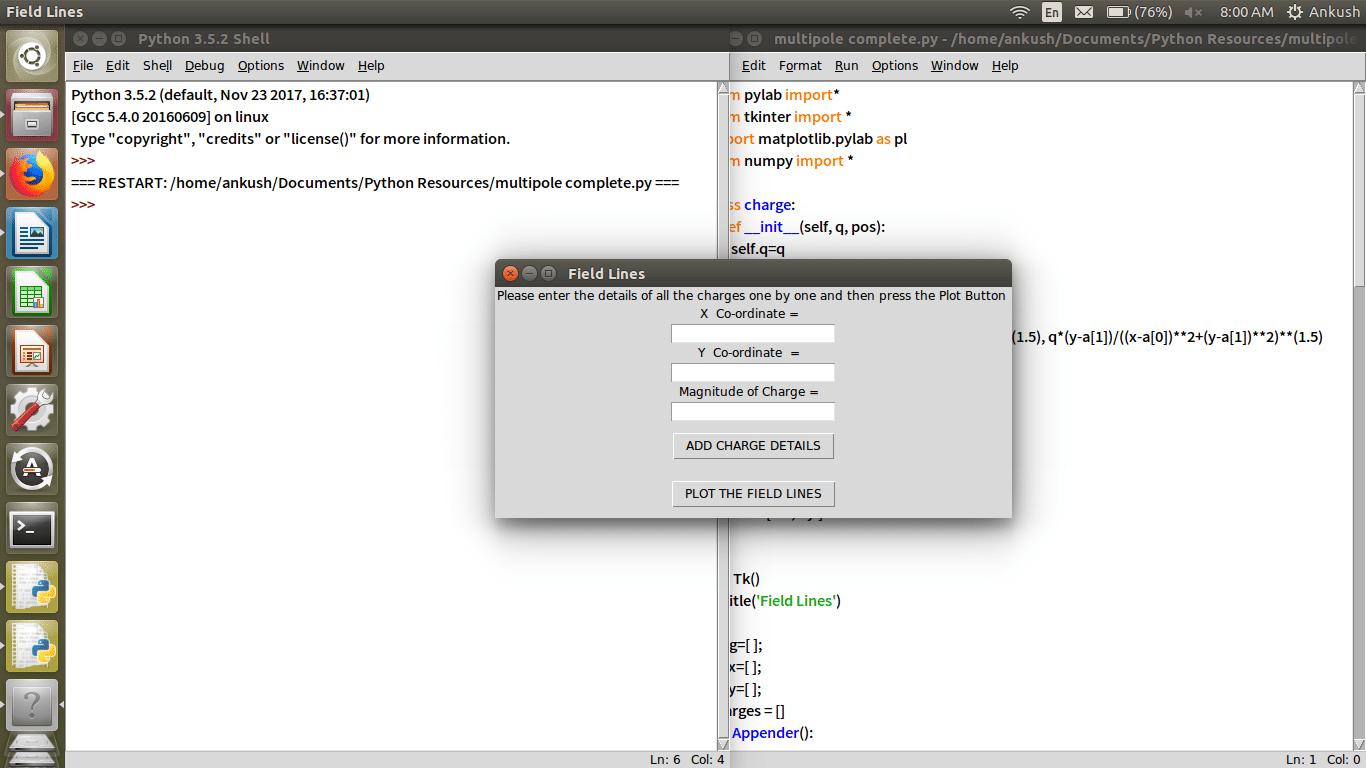Open the Debug menu in Python Shell
The height and width of the screenshot is (768, 1366).
tap(204, 66)
